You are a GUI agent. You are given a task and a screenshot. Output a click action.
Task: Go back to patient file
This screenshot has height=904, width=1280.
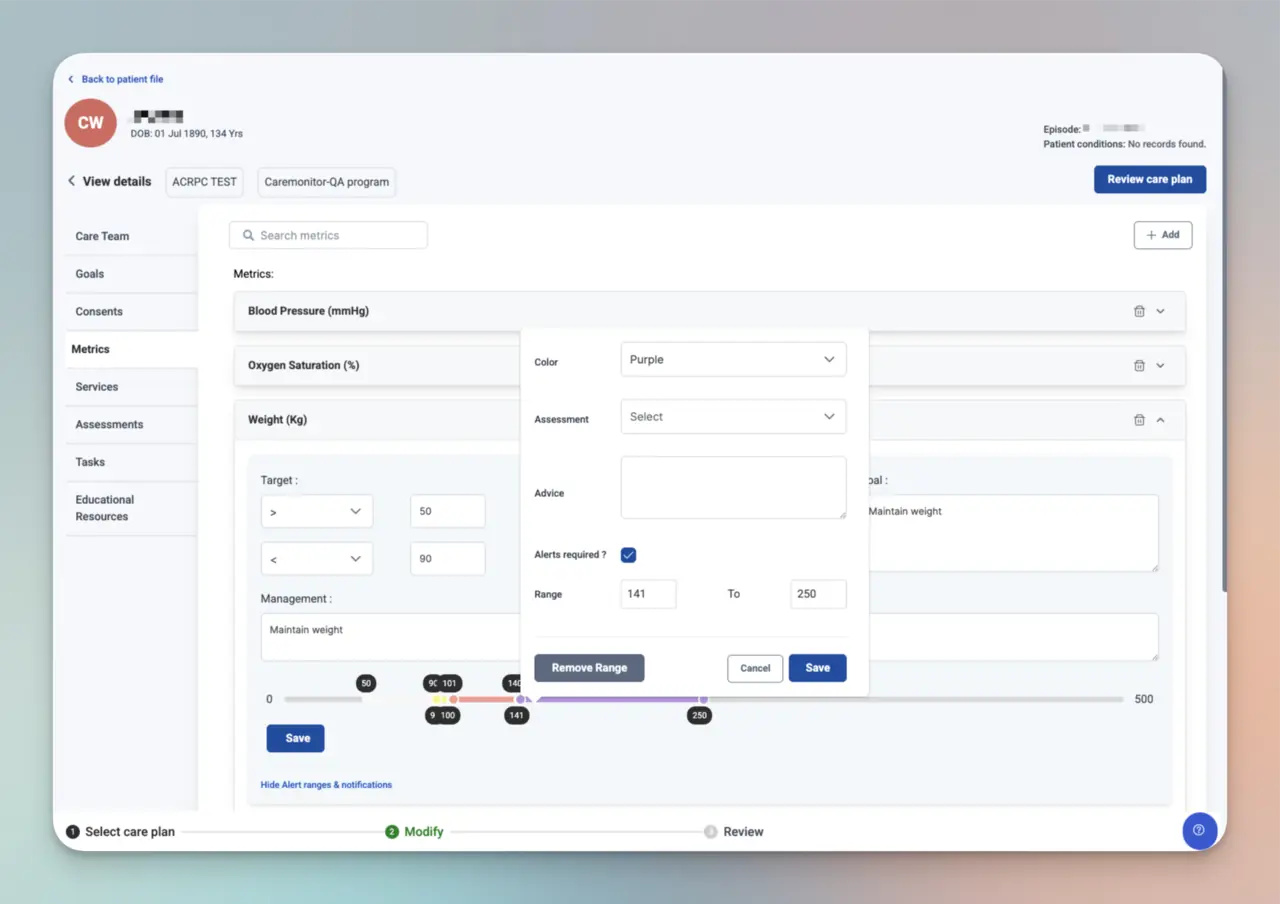(x=115, y=79)
